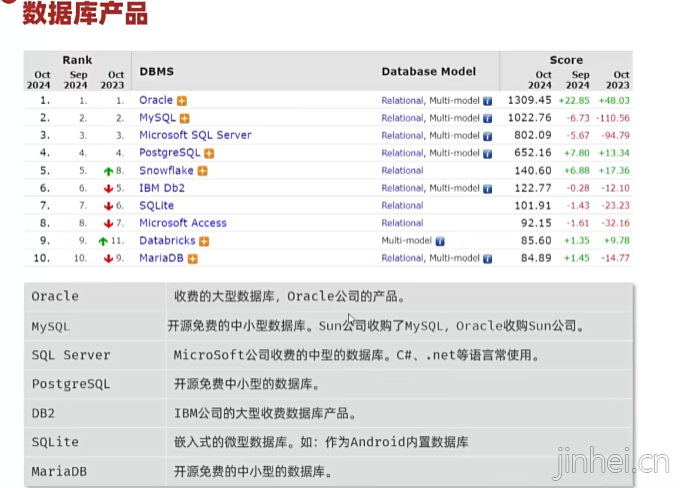This screenshot has height=488, width=680.
Task: Select the score 802.09 for SQL Server
Action: [x=533, y=135]
